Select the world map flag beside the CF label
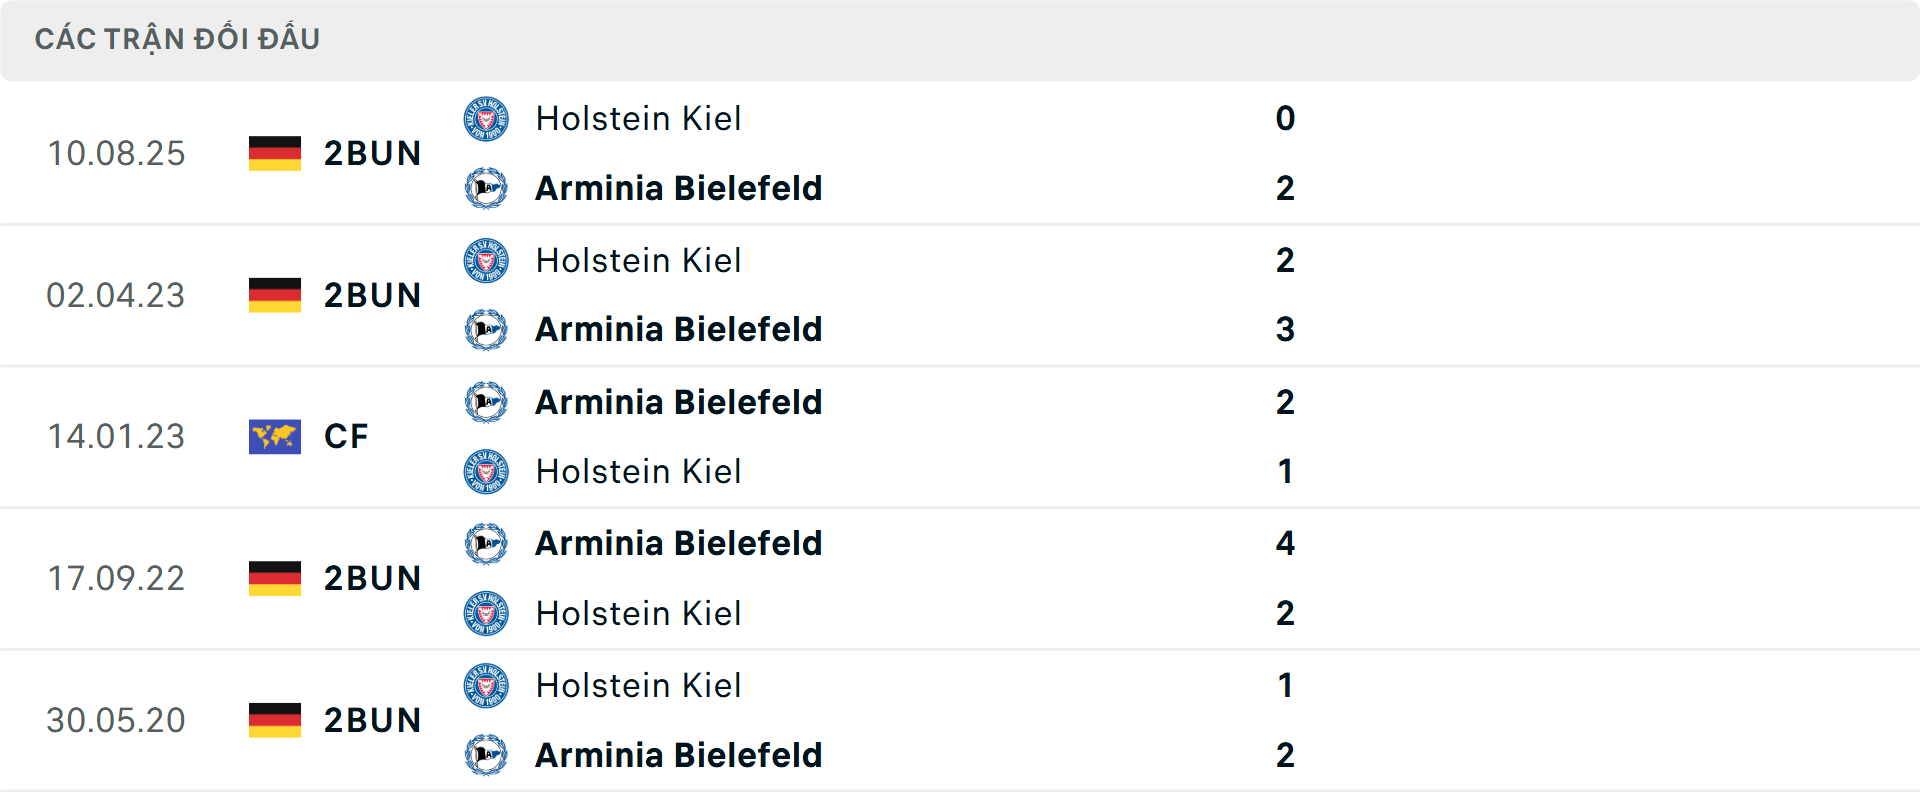 pos(274,436)
